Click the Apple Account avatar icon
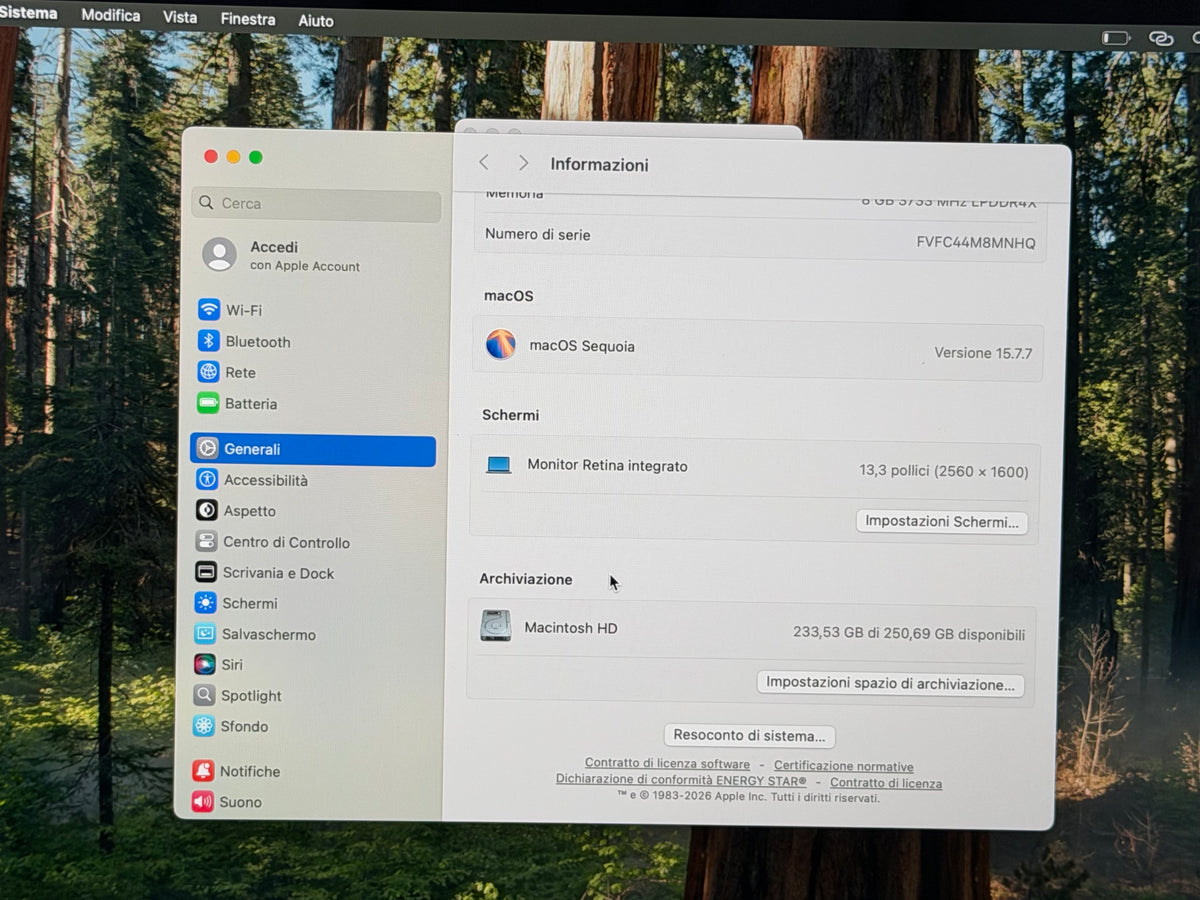1200x900 pixels. click(x=219, y=255)
